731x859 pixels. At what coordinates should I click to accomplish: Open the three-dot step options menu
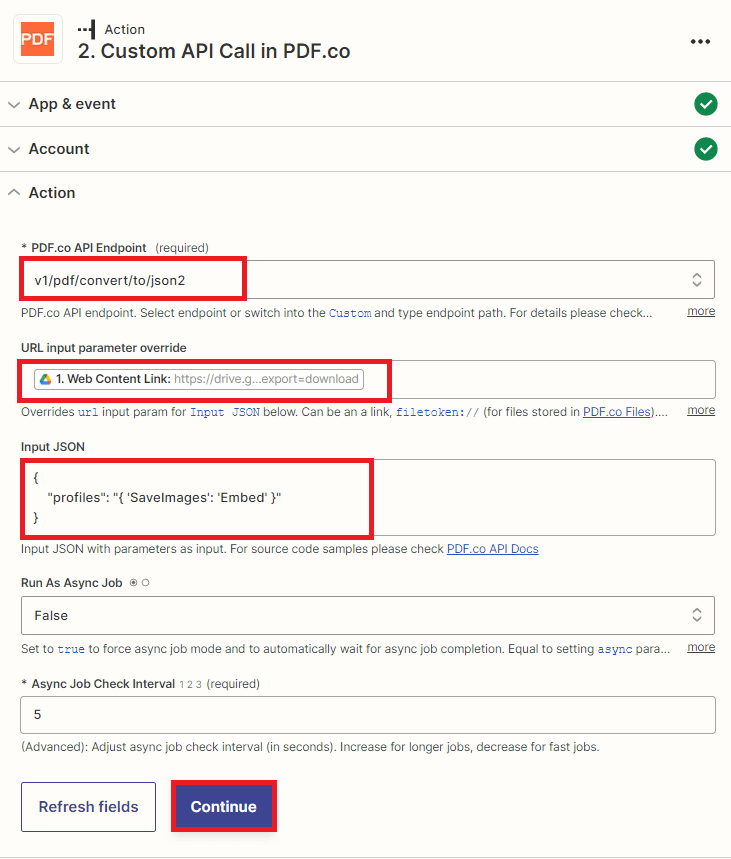coord(700,41)
